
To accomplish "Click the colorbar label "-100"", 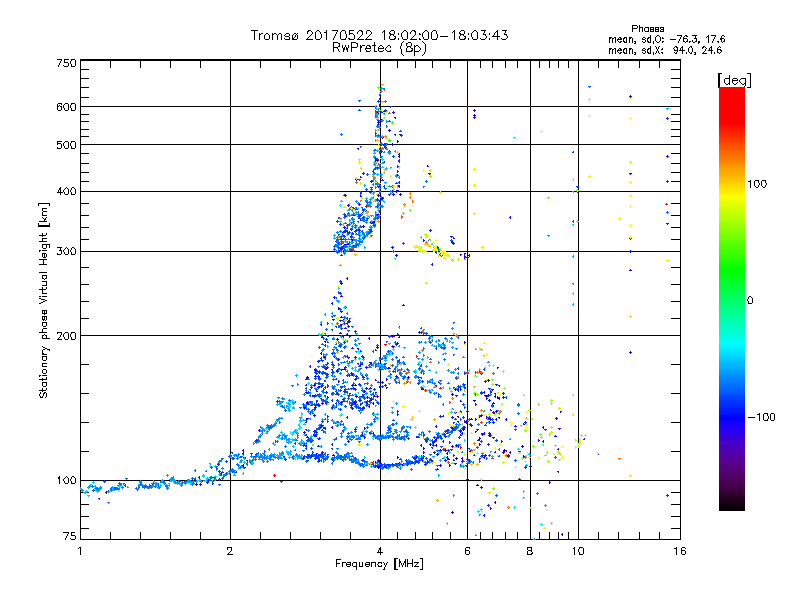I will tap(761, 417).
